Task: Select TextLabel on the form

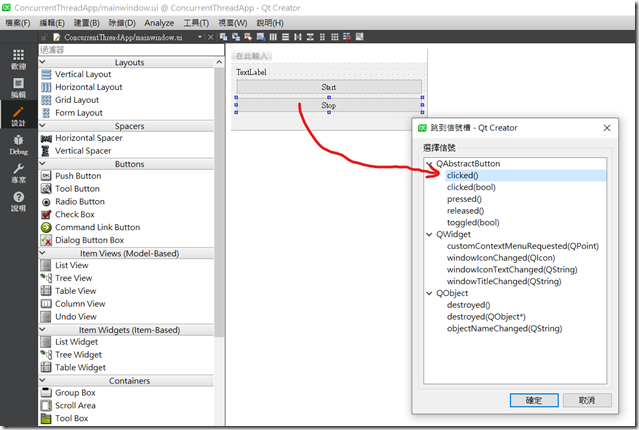Action: click(251, 73)
